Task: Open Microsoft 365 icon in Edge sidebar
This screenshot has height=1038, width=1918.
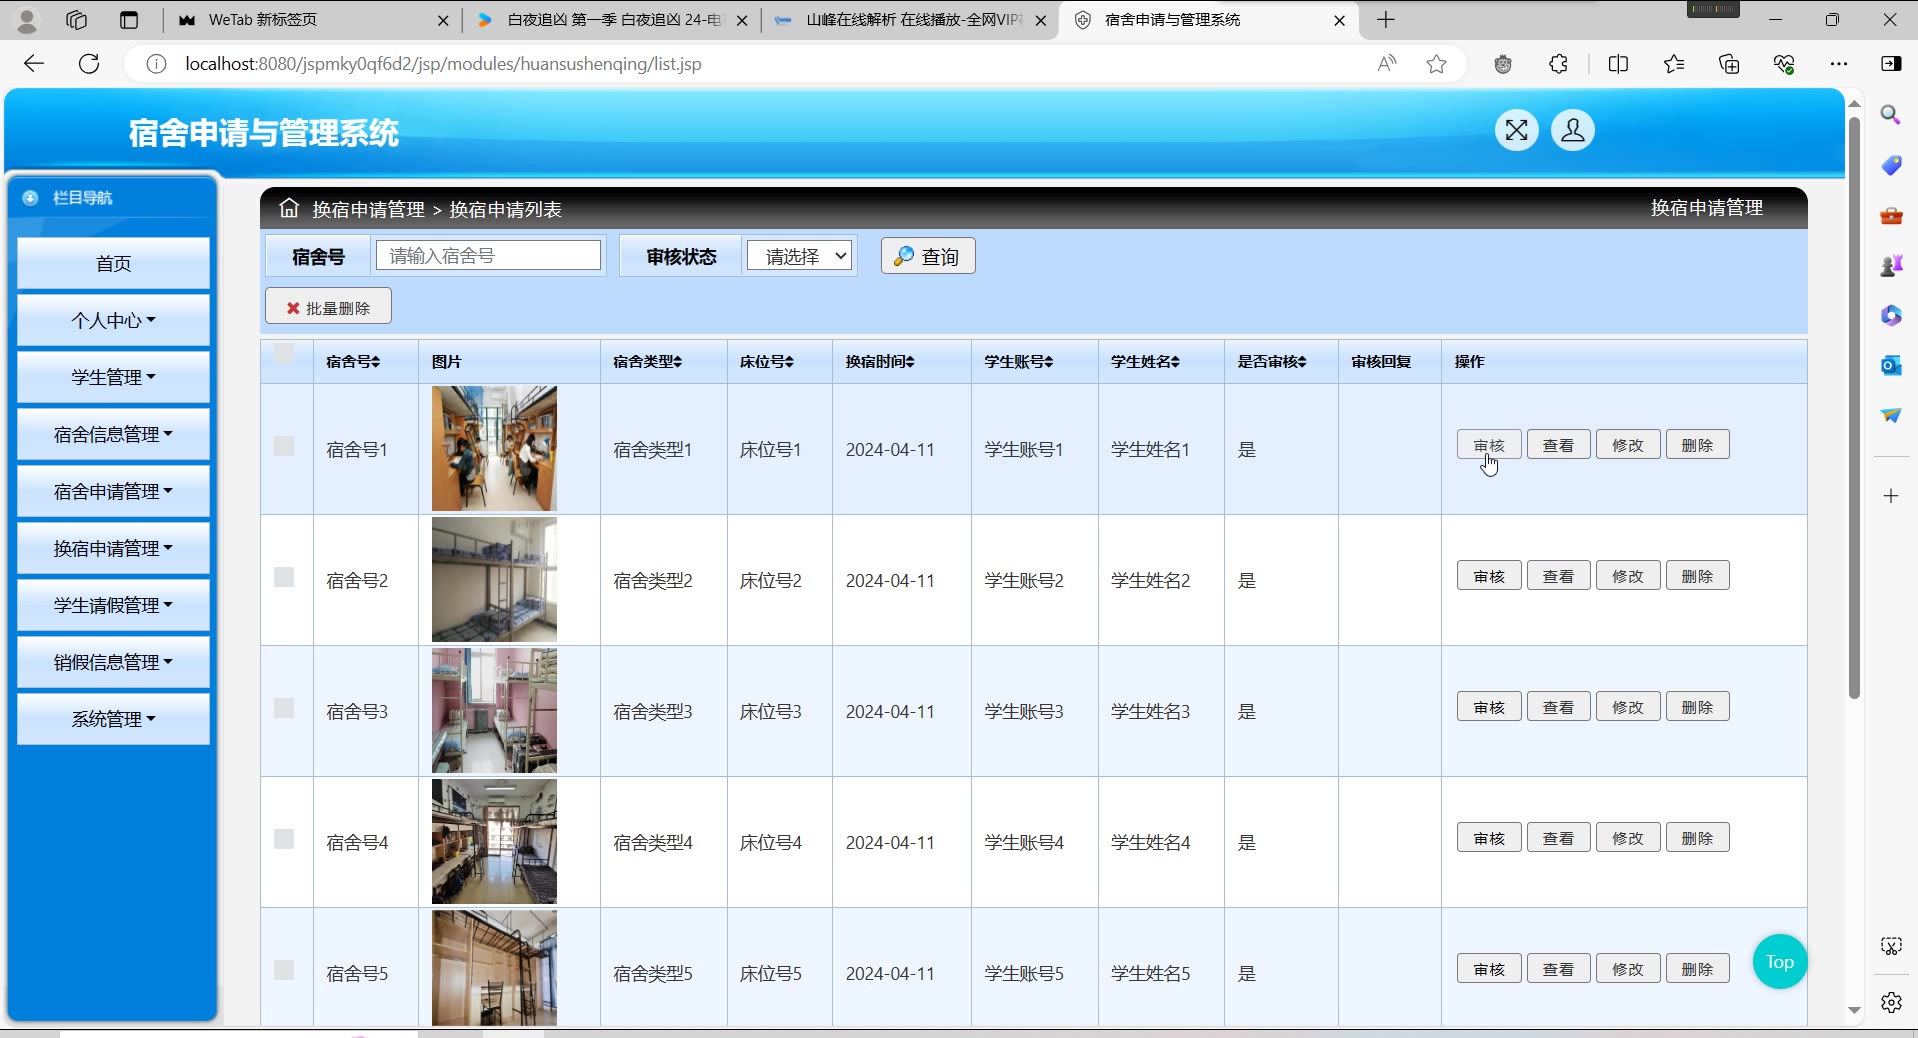Action: pos(1890,315)
